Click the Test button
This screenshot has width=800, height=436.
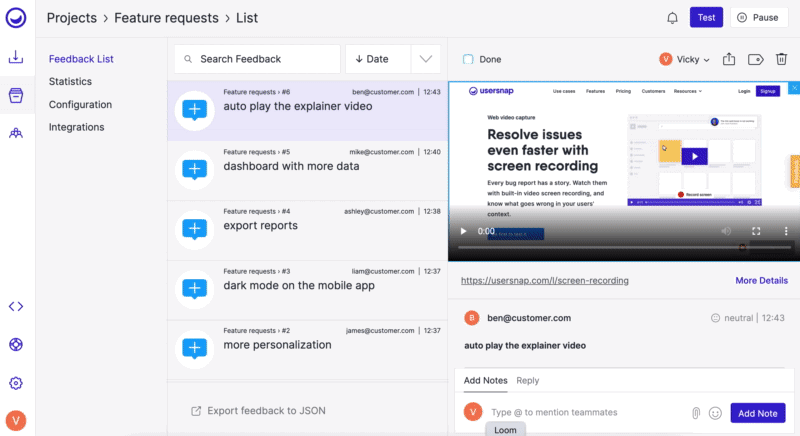(x=706, y=17)
